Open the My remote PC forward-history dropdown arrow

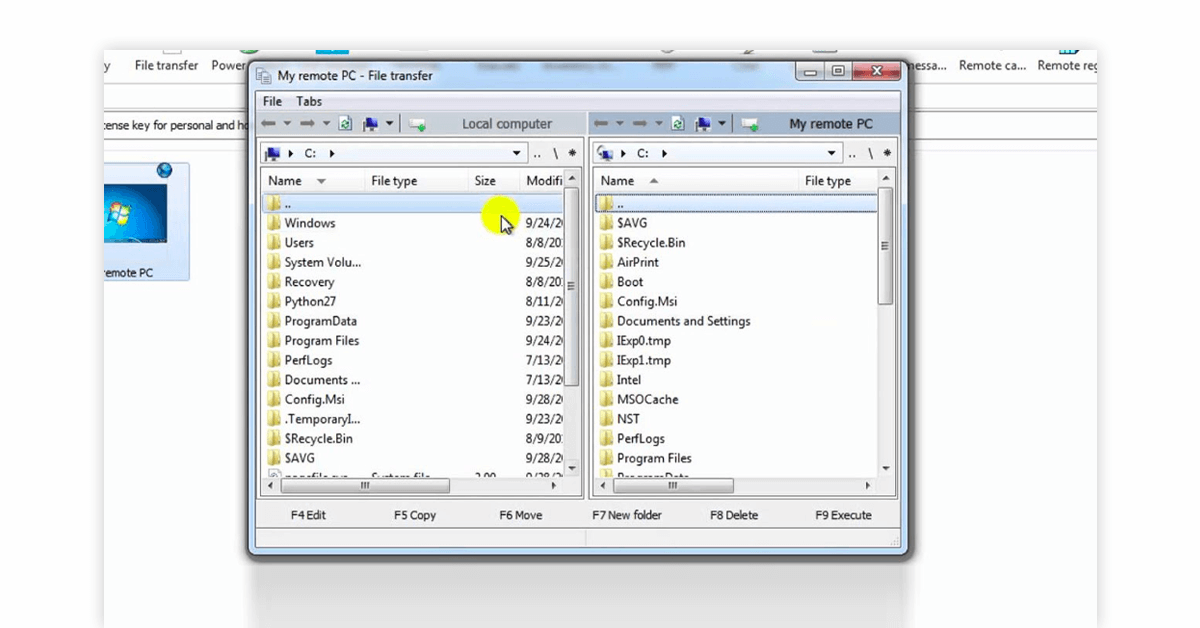pos(658,124)
